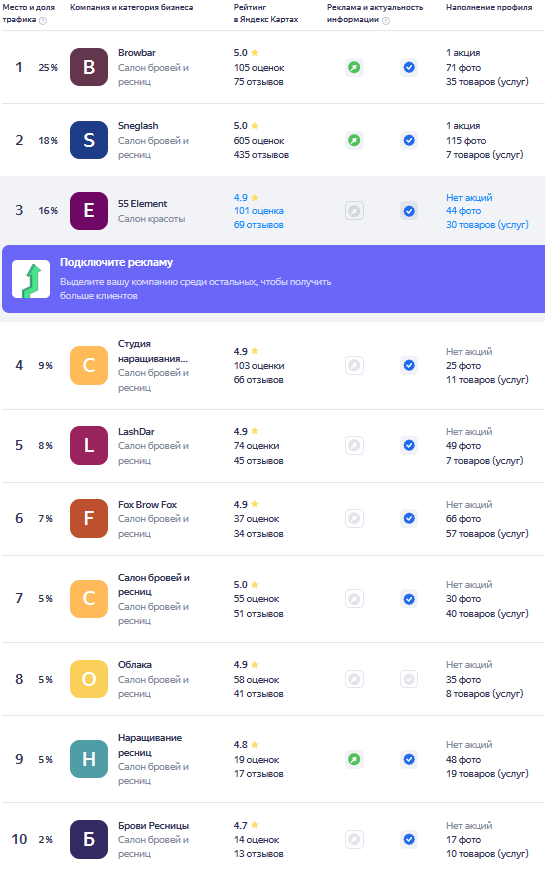Click the grey ad icon in the 55 Element row
Viewport: 545px width, 875px height.
354,211
